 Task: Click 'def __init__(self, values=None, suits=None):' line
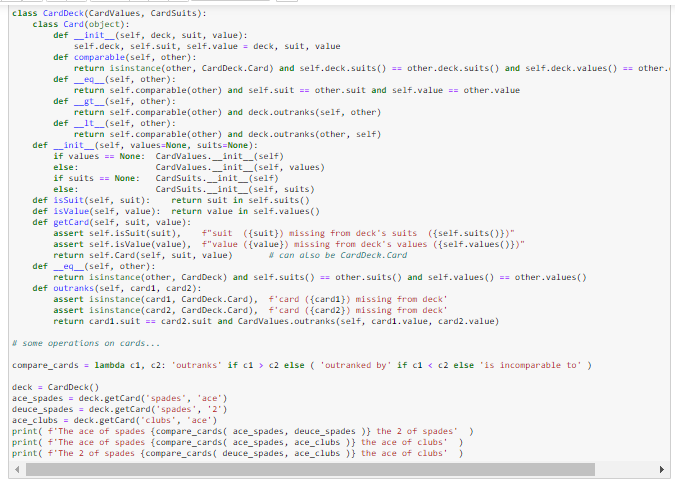[145, 145]
